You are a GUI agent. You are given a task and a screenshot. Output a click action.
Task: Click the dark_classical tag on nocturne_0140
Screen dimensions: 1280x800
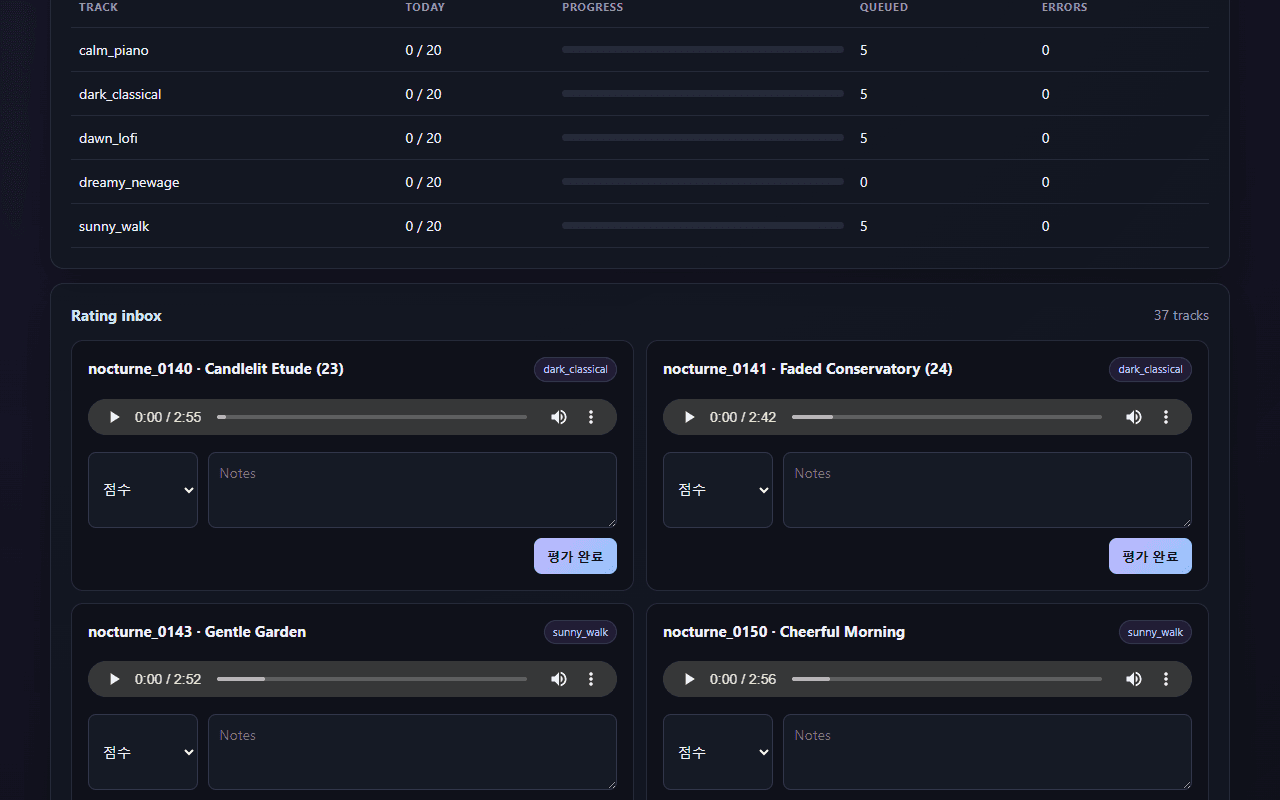575,370
